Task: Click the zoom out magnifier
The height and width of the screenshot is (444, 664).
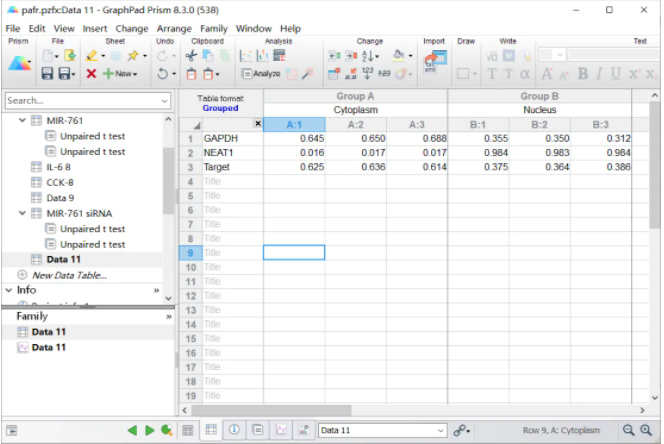Action: [x=628, y=430]
